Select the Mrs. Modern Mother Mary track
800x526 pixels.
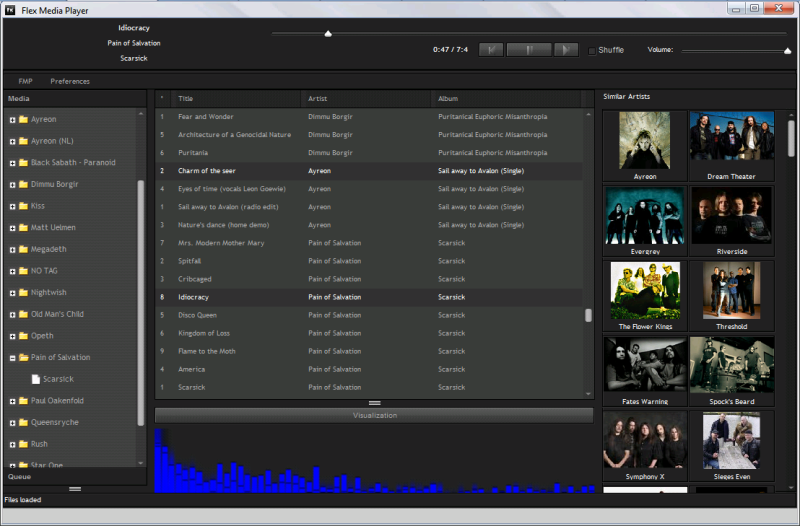click(x=369, y=243)
